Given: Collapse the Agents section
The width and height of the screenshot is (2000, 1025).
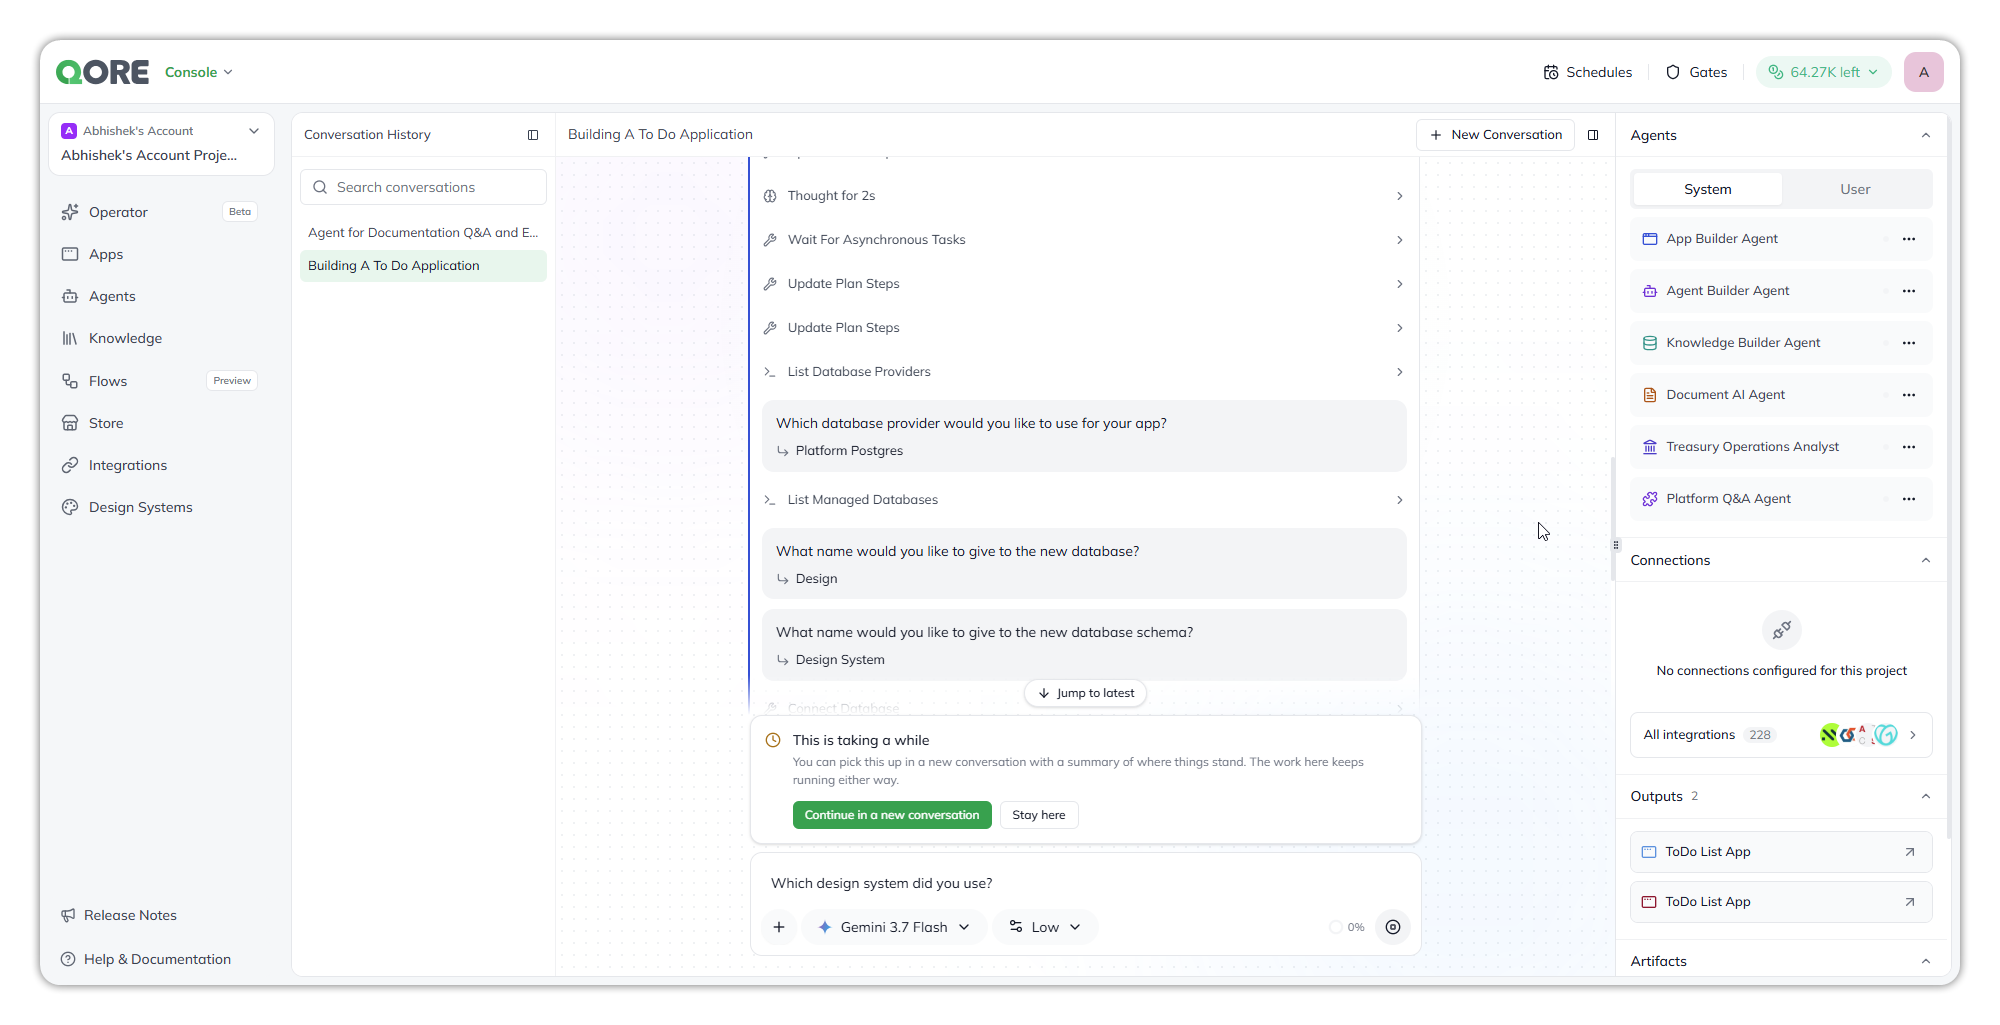Looking at the screenshot, I should [x=1926, y=135].
